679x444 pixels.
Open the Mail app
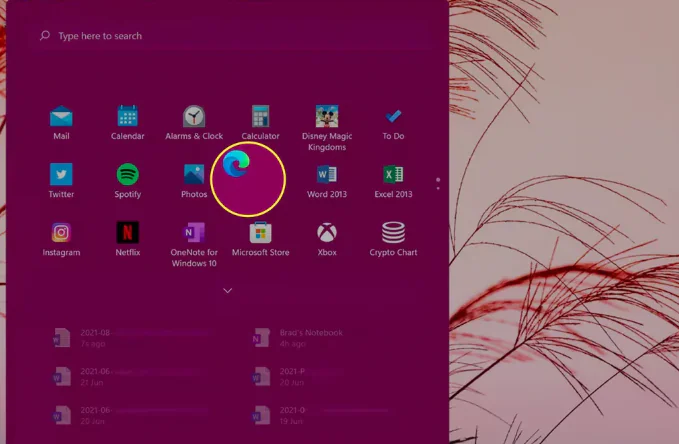pos(61,123)
